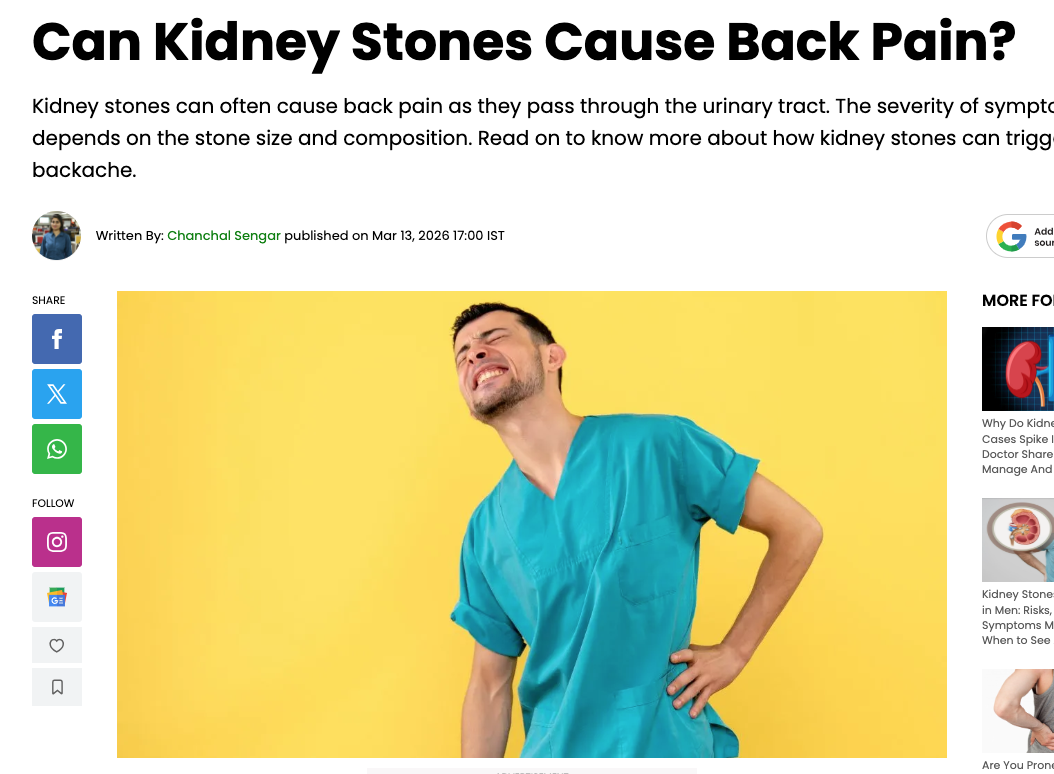Follow the site on Instagram
Image resolution: width=1054 pixels, height=774 pixels.
pos(57,542)
